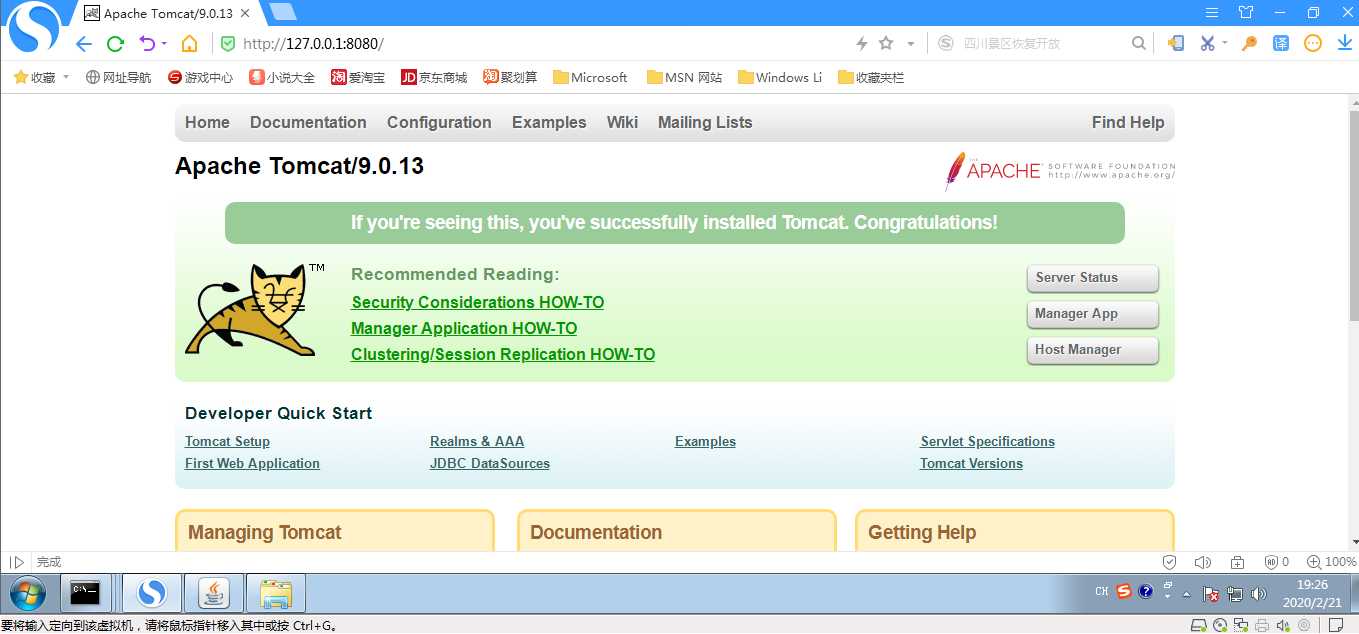This screenshot has height=634, width=1359.
Task: Open the 收藏夹栏 bookmark folder
Action: [x=871, y=77]
